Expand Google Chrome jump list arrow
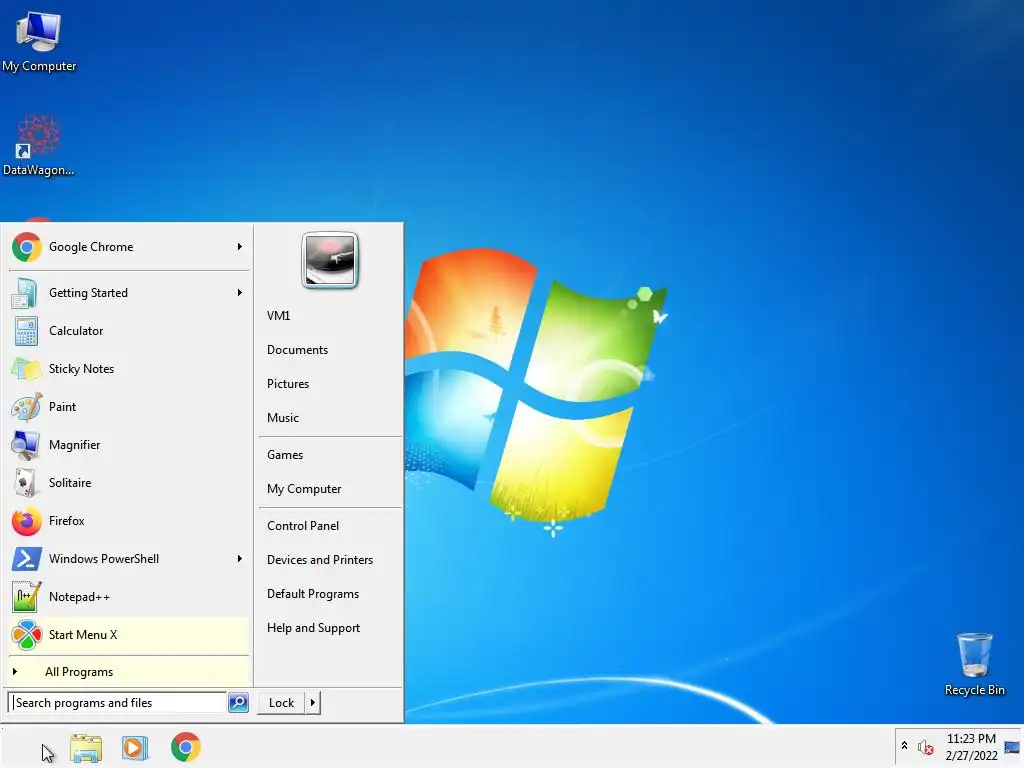Image resolution: width=1024 pixels, height=768 pixels. [x=240, y=247]
